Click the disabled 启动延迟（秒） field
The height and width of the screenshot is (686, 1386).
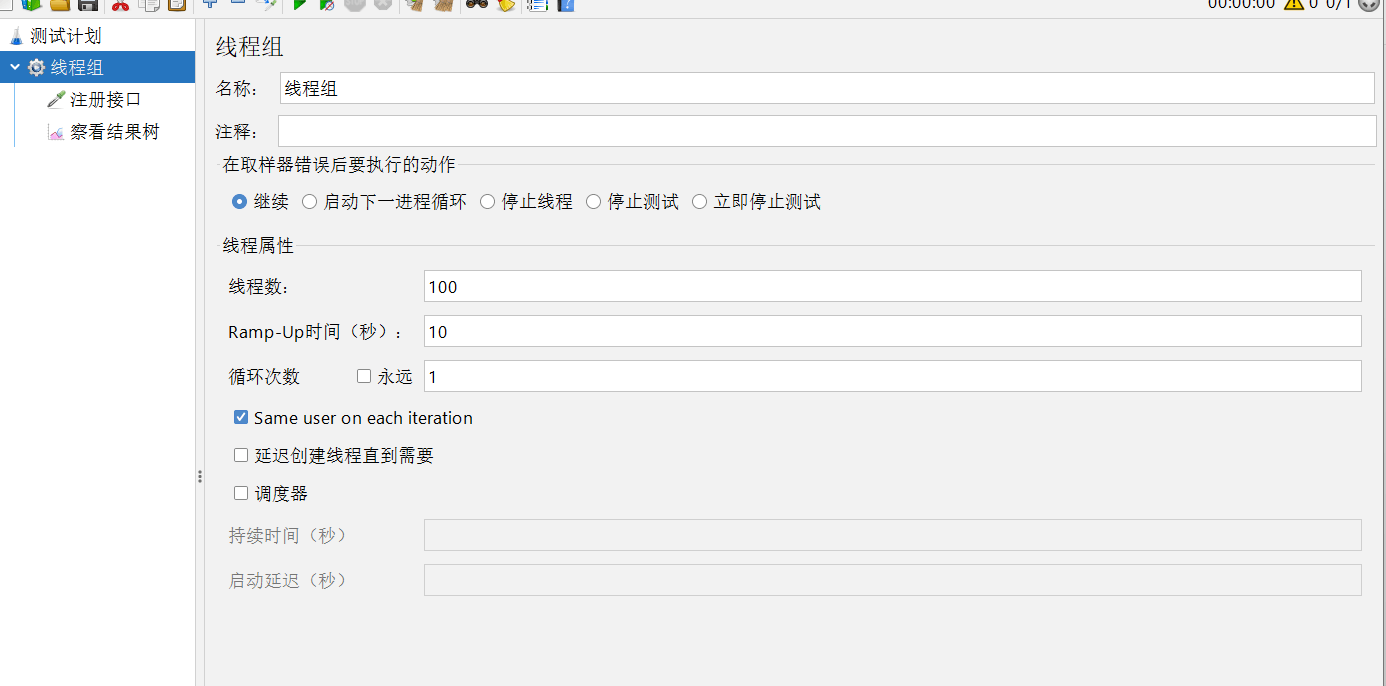[893, 580]
